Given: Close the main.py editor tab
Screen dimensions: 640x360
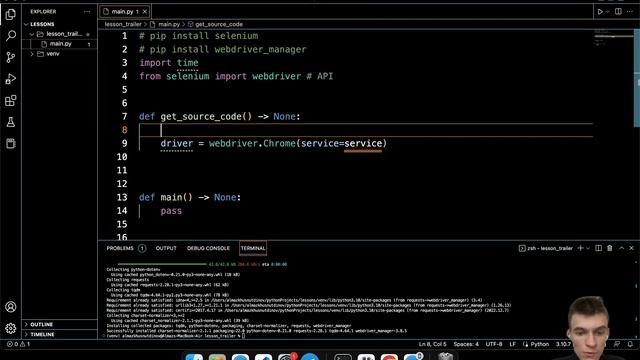Looking at the screenshot, I should click(x=145, y=11).
